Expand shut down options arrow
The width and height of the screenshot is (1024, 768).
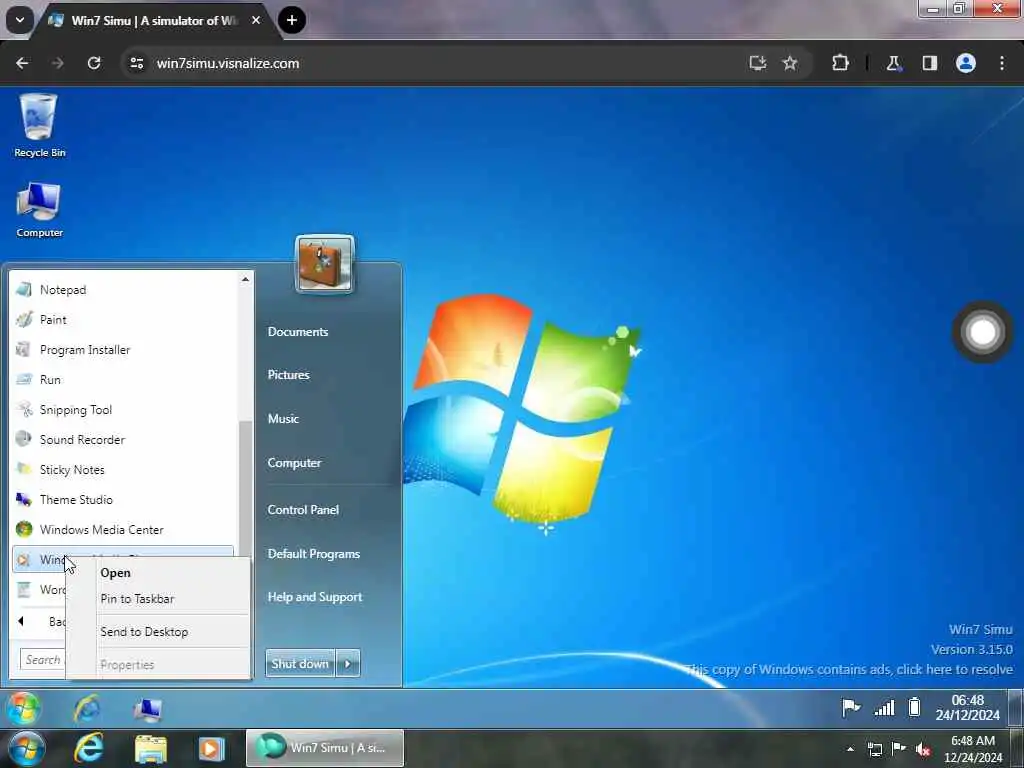pos(348,664)
